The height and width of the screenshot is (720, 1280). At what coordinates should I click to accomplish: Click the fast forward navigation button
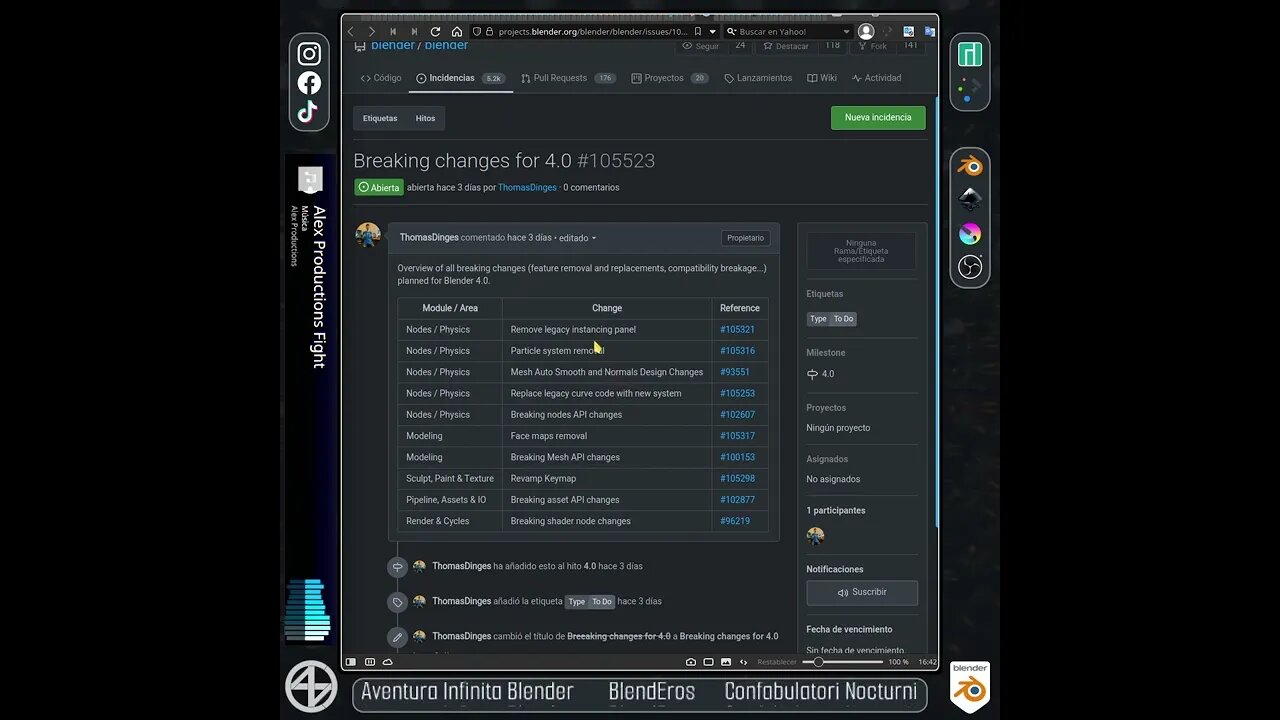(x=414, y=32)
